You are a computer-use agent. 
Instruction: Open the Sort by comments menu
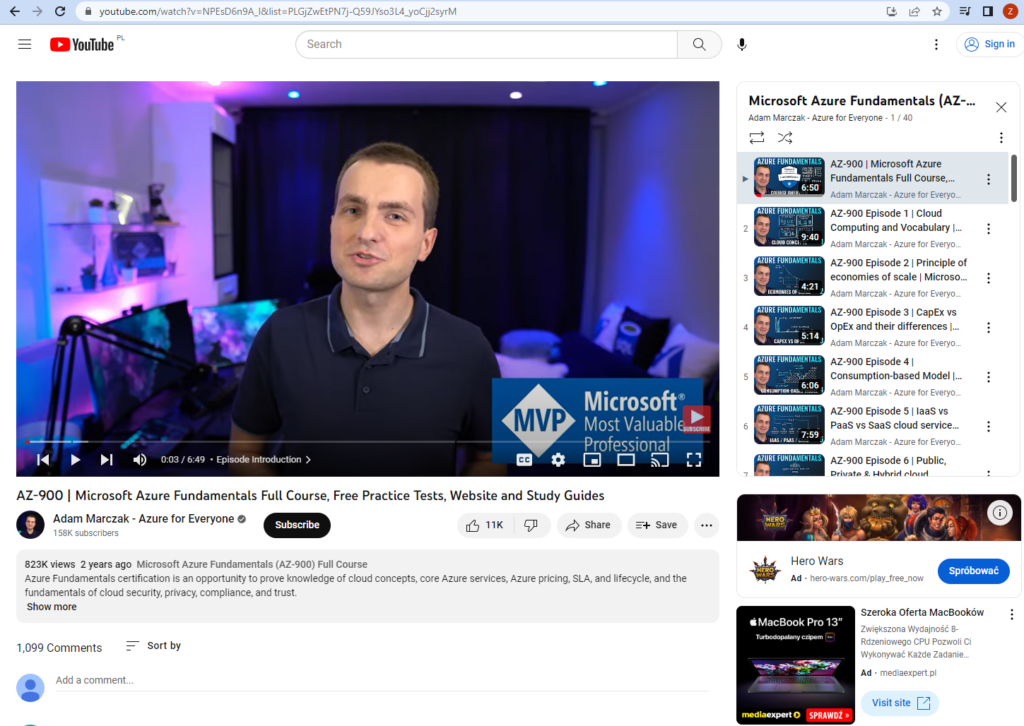[153, 646]
